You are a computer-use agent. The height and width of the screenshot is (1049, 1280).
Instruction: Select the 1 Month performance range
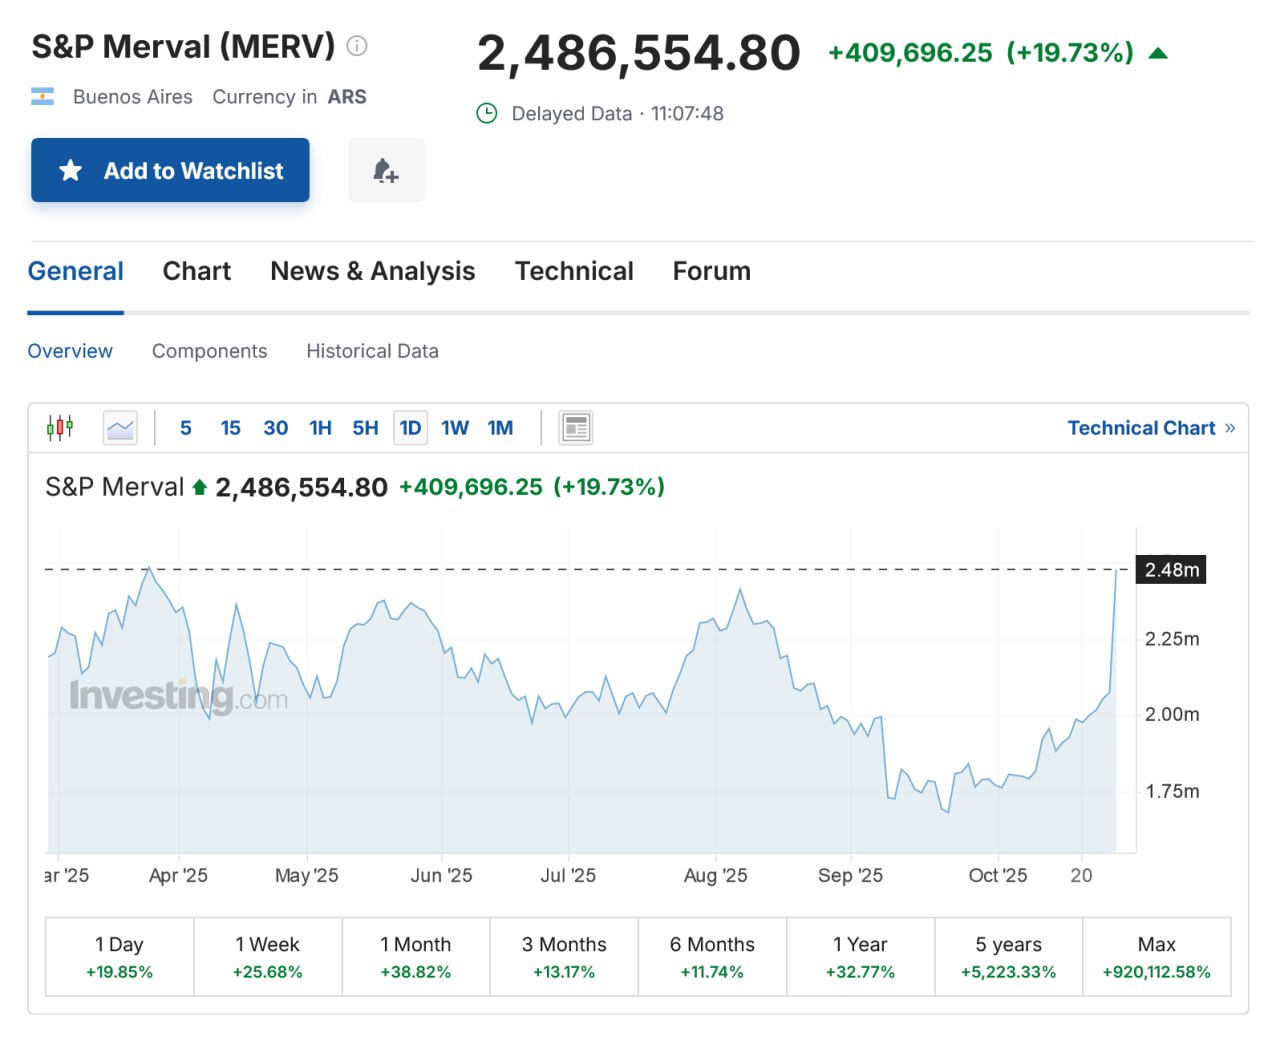pyautogui.click(x=416, y=957)
